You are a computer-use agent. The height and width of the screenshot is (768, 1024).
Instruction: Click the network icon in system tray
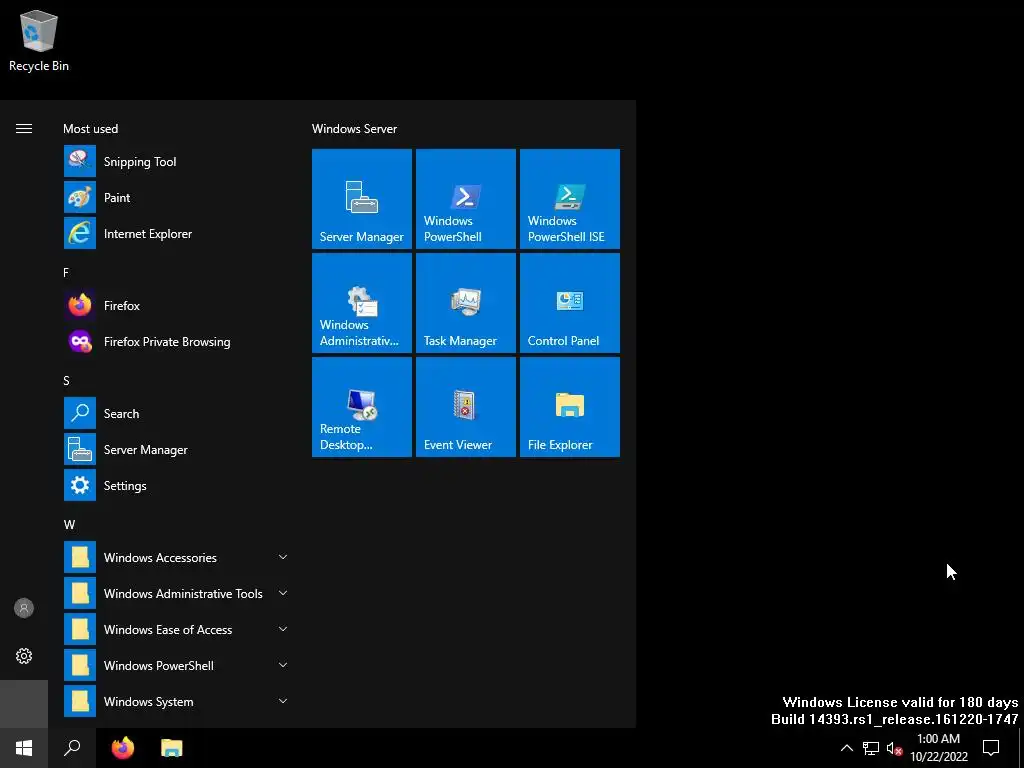871,748
